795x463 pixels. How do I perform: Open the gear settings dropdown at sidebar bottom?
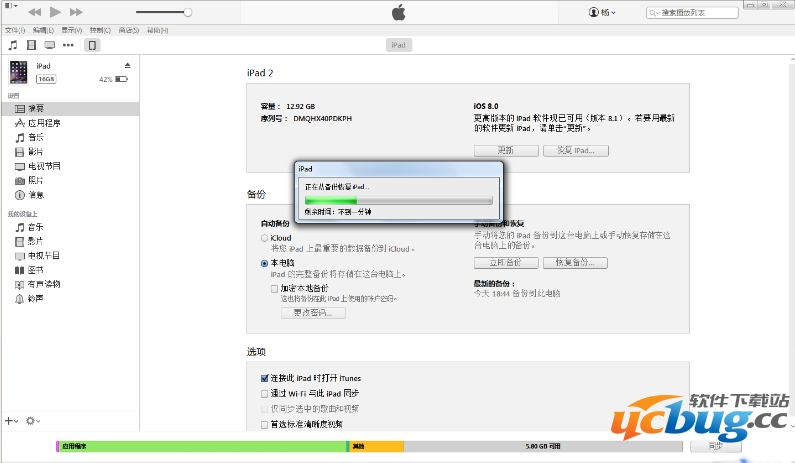(x=33, y=421)
